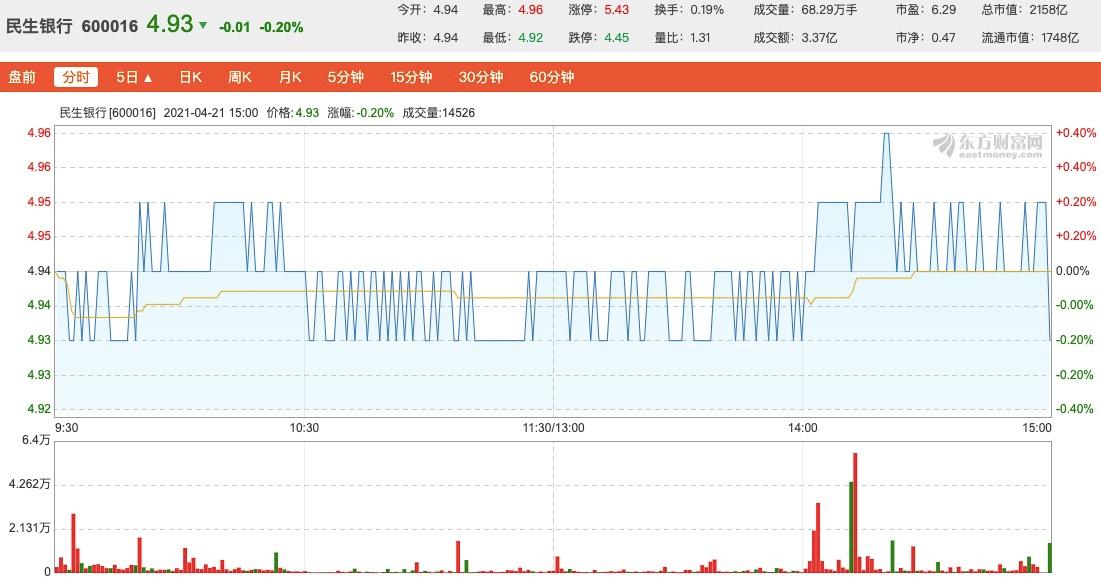
Task: Click the 11:30/13:00 midday axis marker
Action: coord(554,427)
